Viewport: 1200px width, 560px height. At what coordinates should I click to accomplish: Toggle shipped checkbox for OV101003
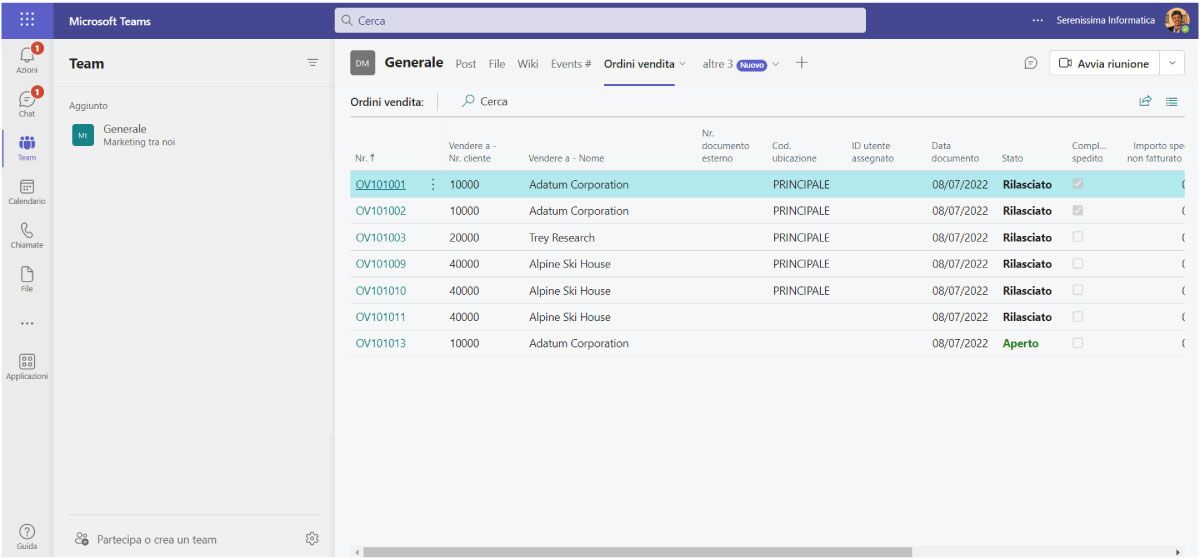(x=1078, y=237)
